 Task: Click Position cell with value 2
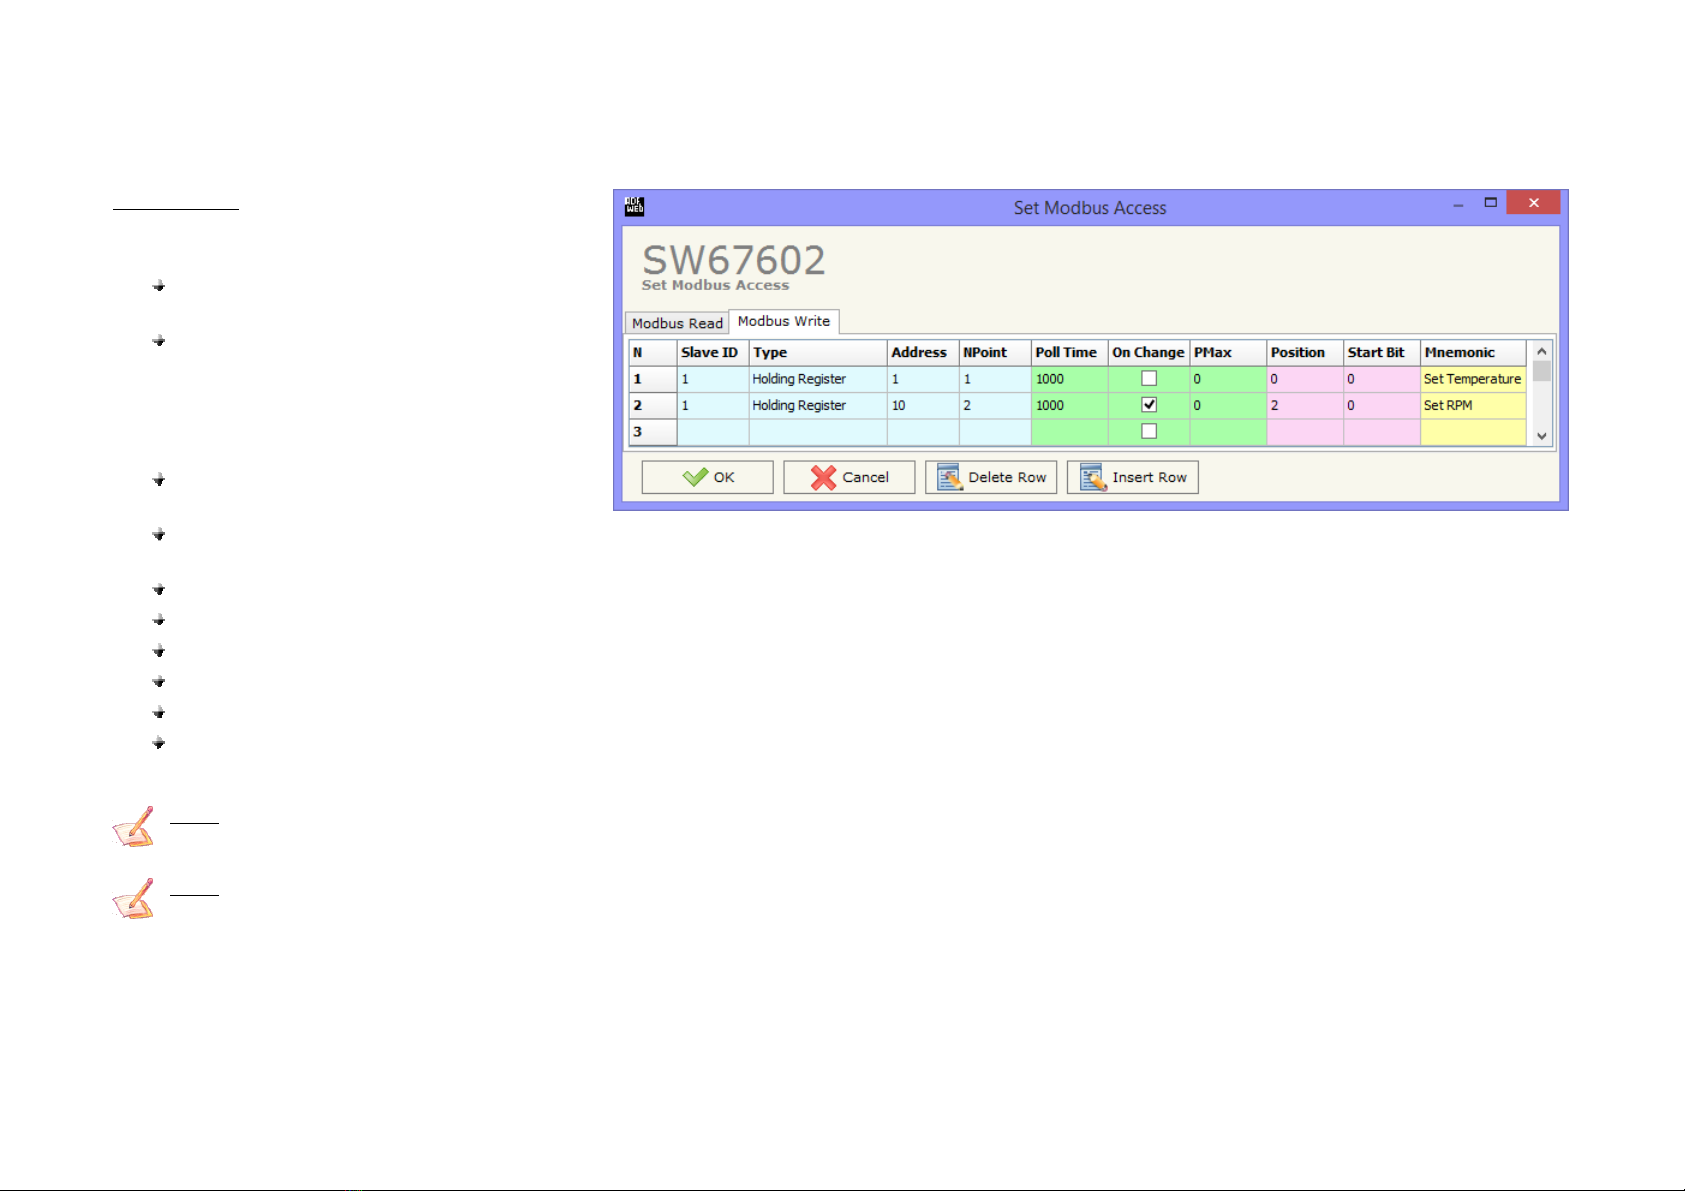(x=1305, y=405)
